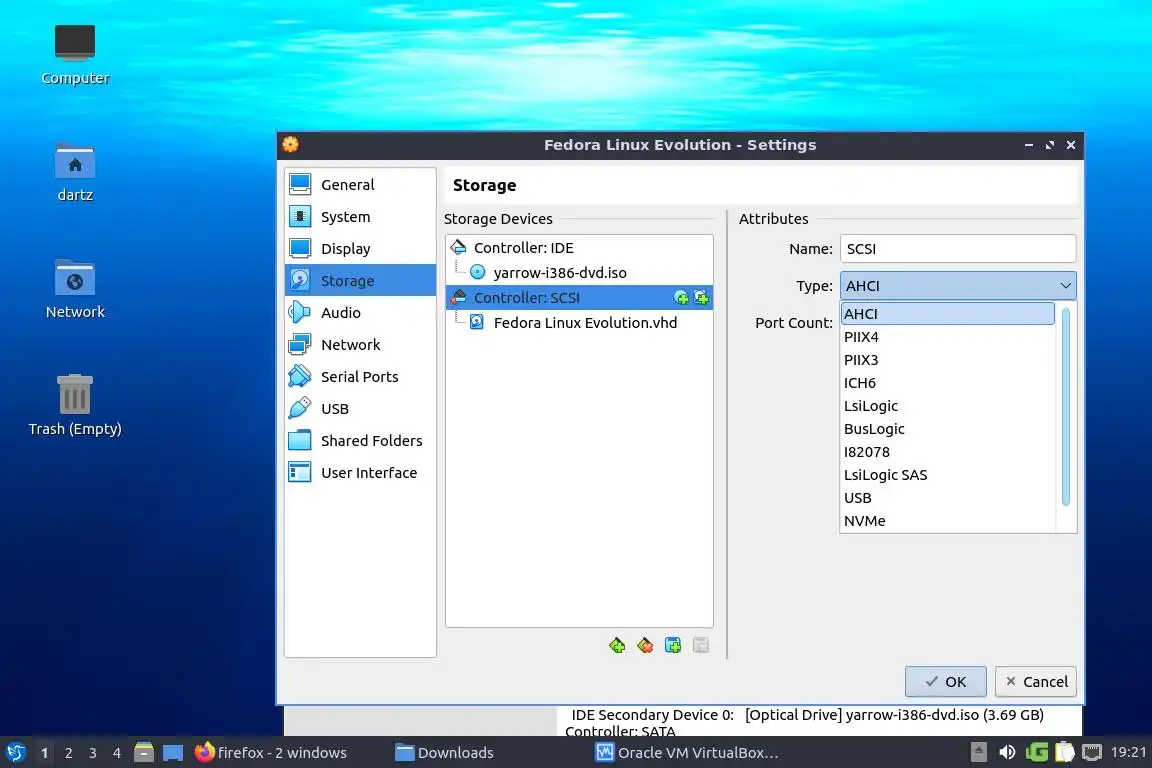
Task: Click the removable media tray icon
Action: 979,753
